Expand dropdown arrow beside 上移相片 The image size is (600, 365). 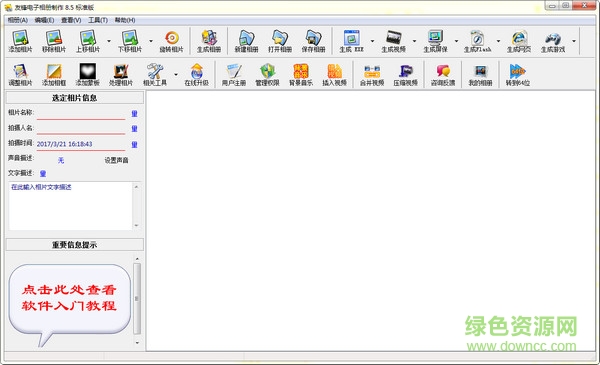pos(109,41)
